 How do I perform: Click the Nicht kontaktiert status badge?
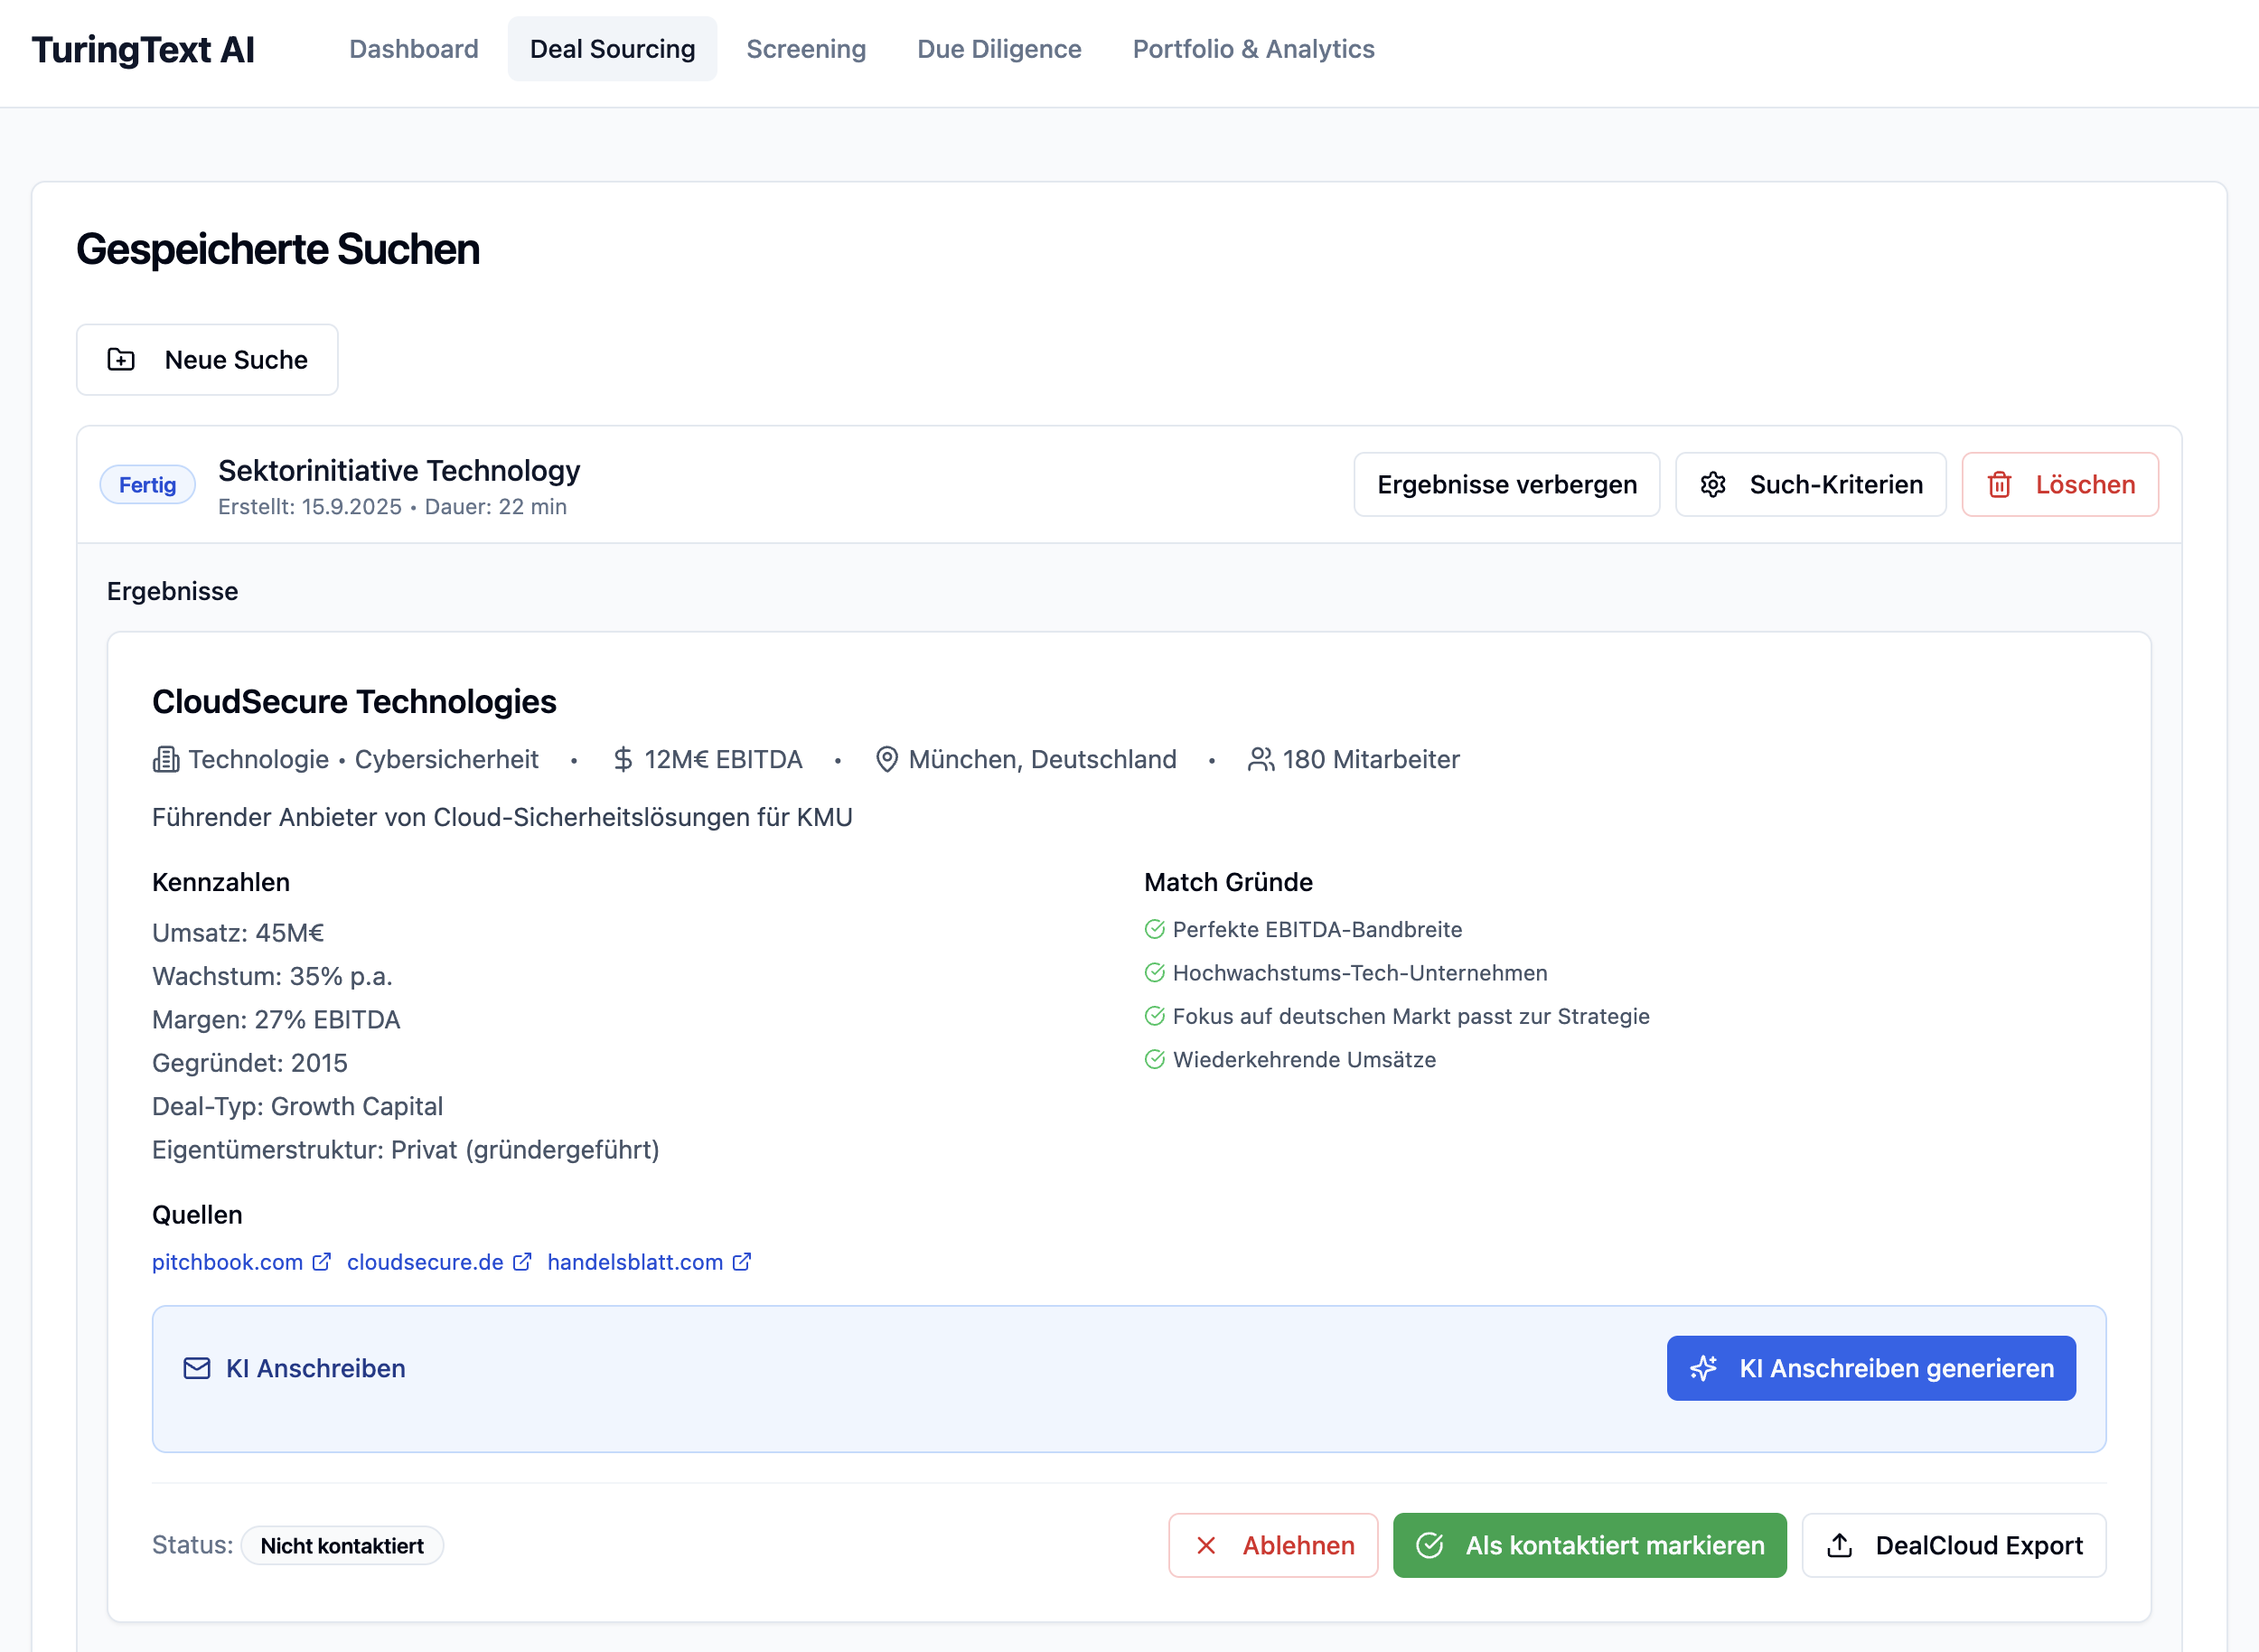[342, 1546]
